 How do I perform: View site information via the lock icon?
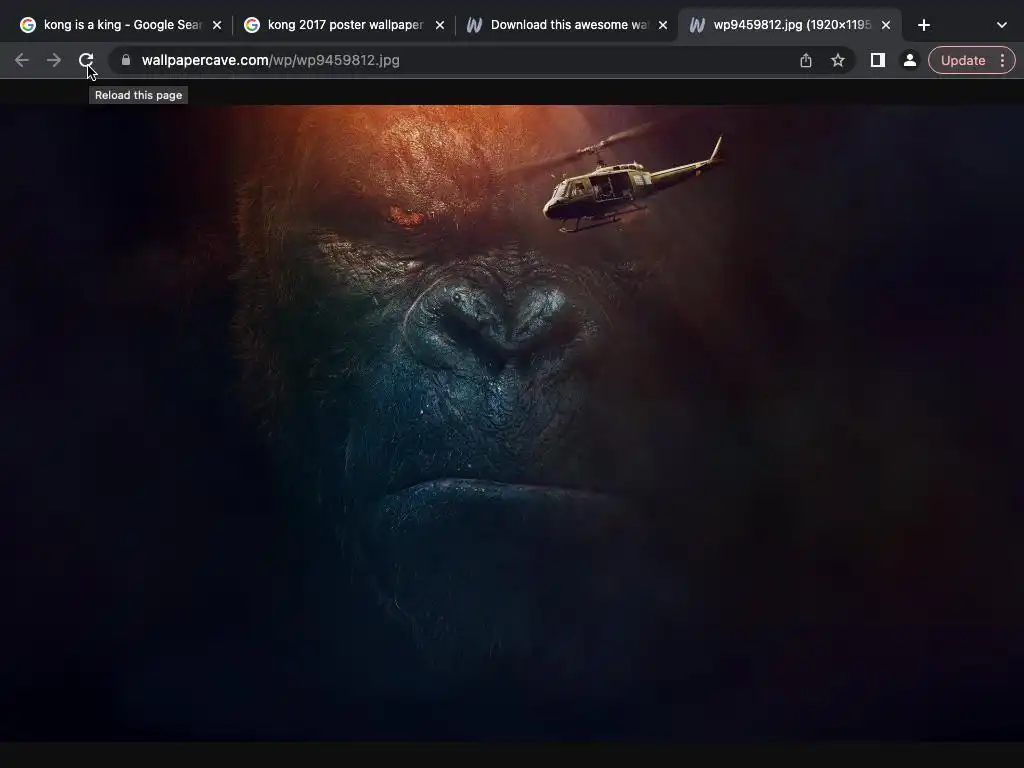coord(126,60)
